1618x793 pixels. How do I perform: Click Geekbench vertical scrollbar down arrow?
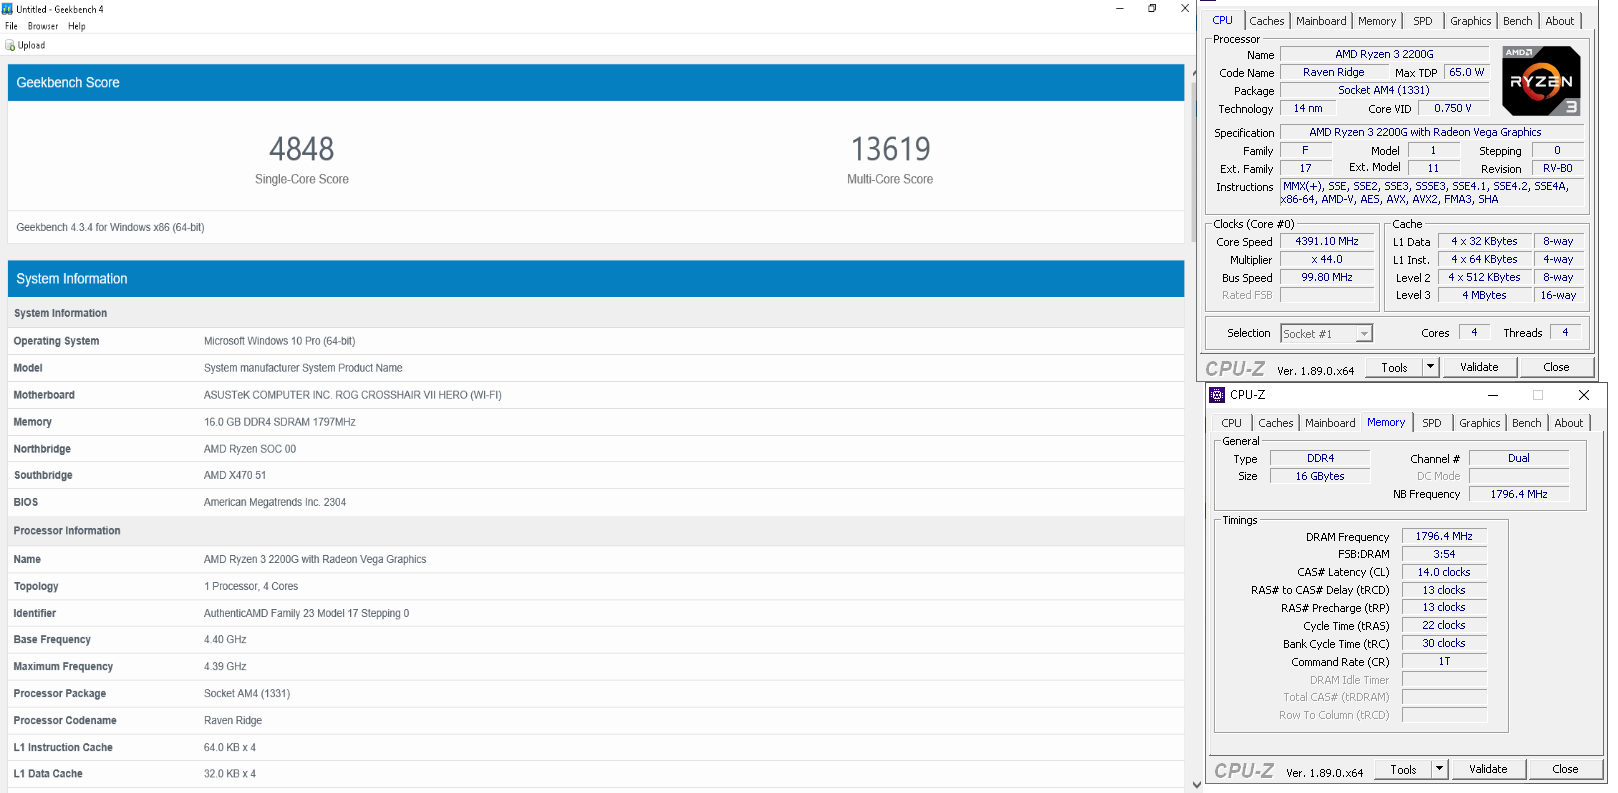(x=1197, y=785)
